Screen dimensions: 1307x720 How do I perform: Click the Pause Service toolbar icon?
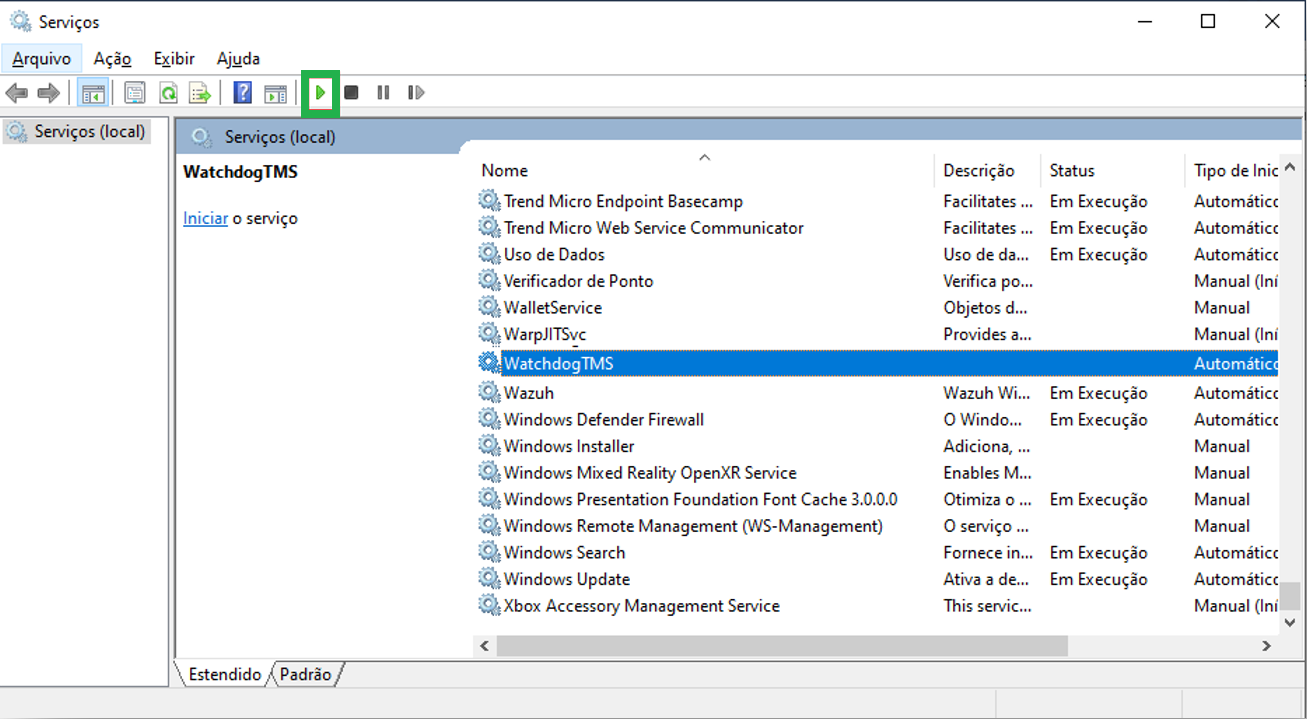coord(383,93)
